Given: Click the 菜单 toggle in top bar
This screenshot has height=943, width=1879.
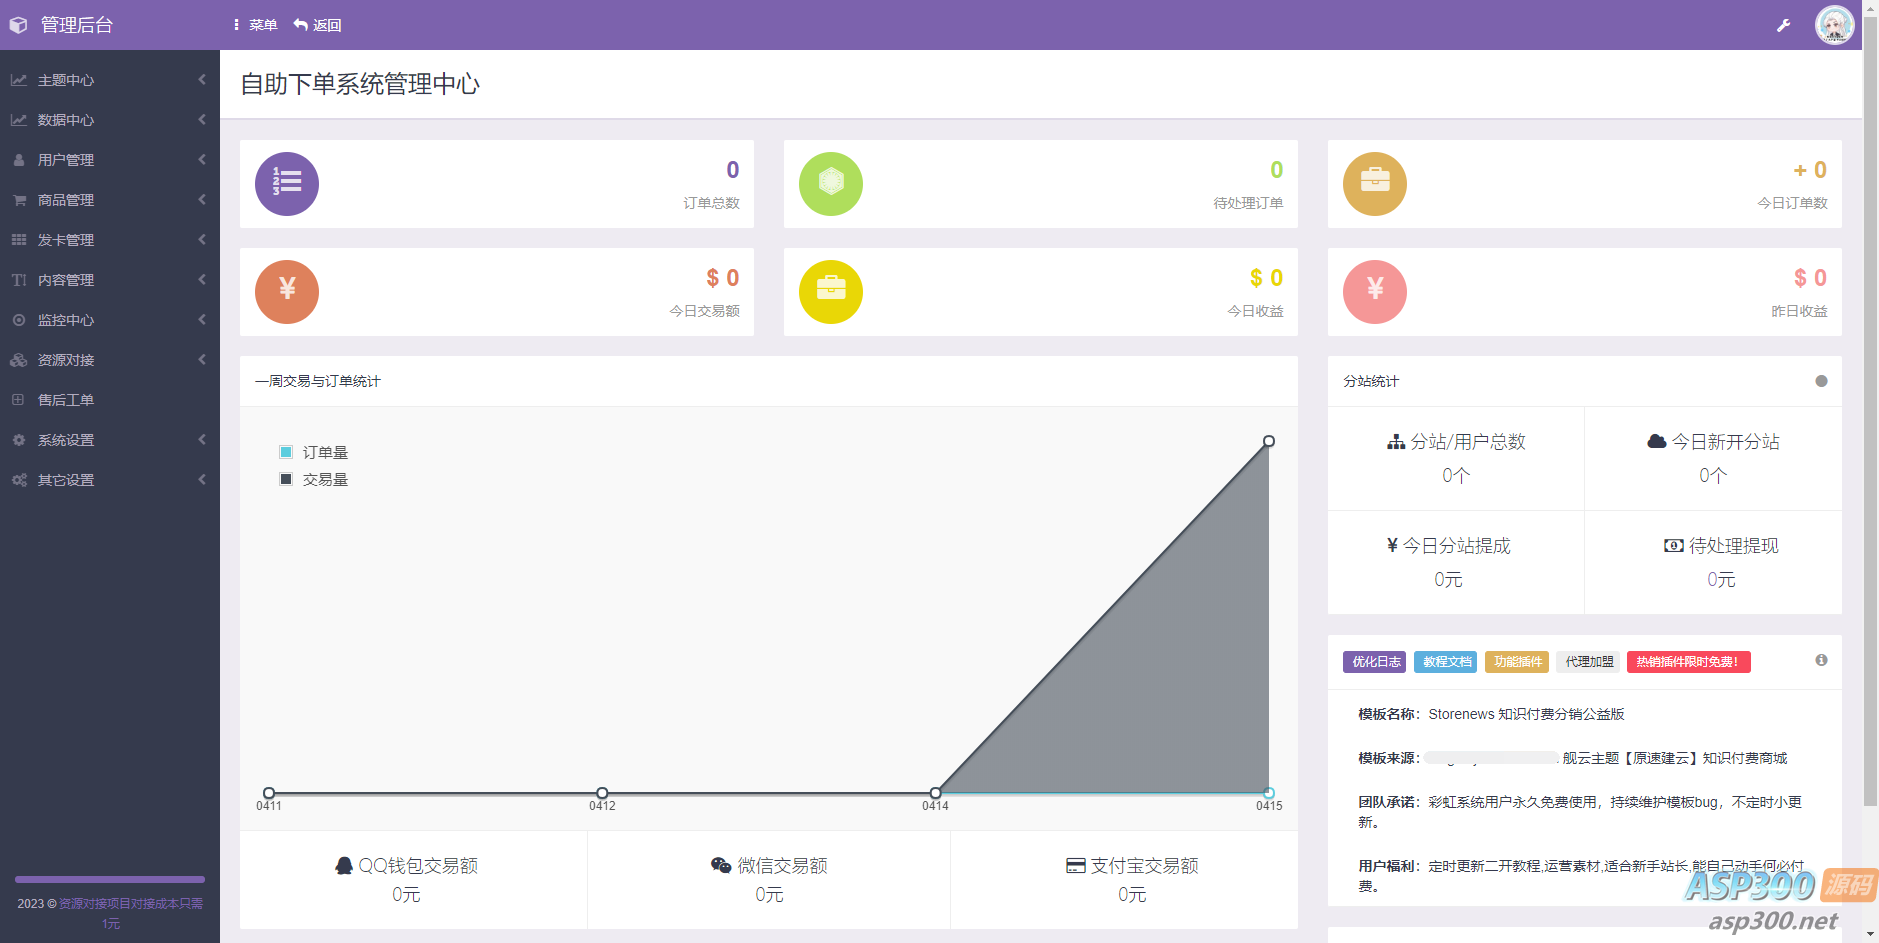Looking at the screenshot, I should [256, 25].
